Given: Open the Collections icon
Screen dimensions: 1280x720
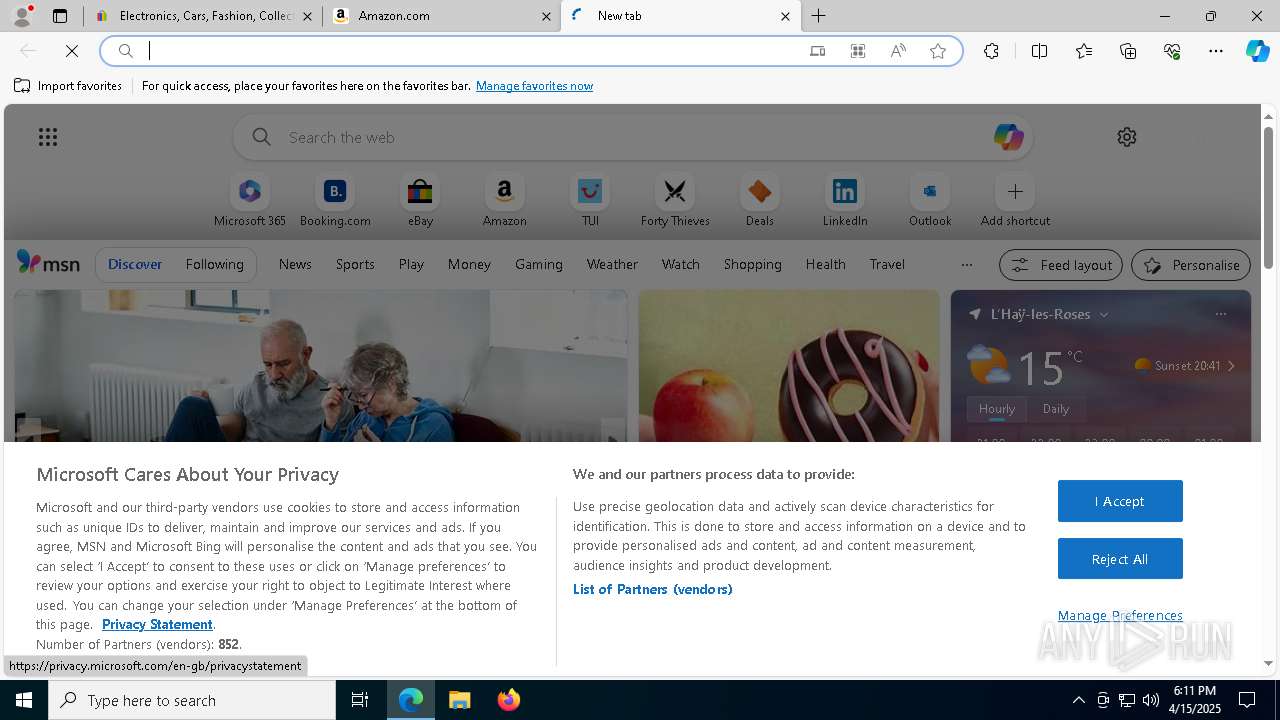Looking at the screenshot, I should click(1128, 51).
